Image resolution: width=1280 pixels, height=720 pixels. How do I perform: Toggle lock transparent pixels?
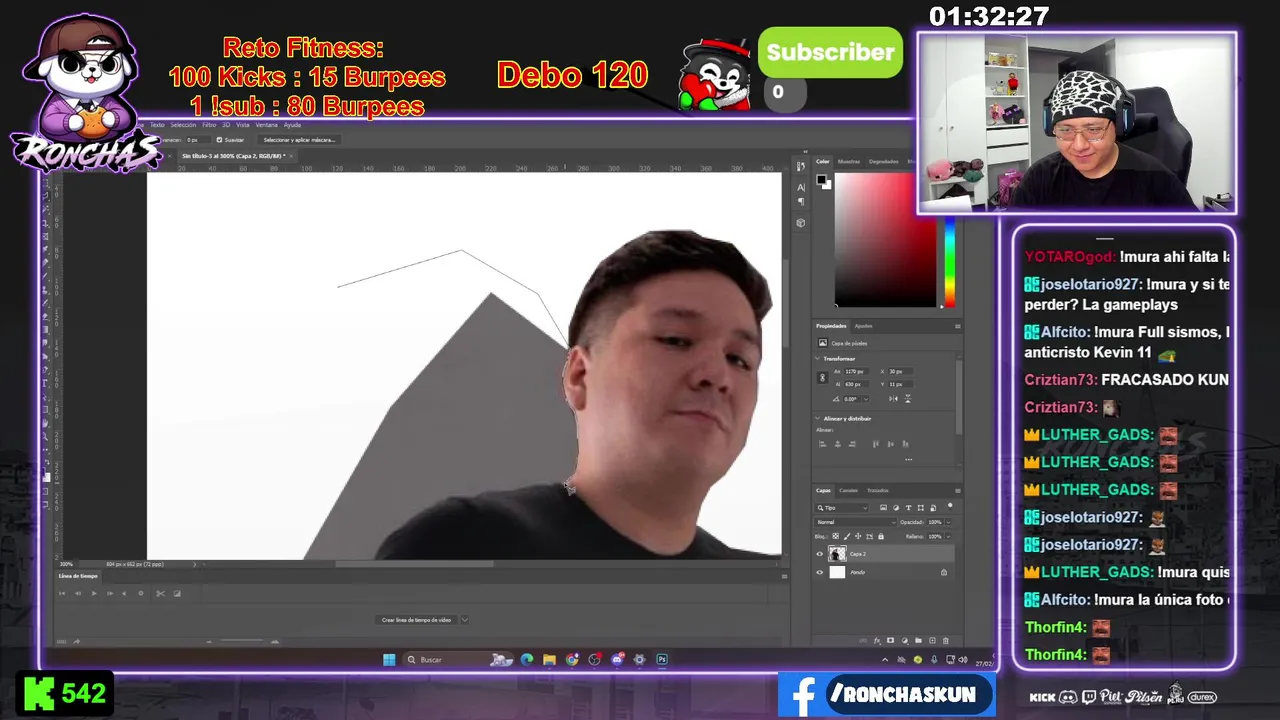[x=835, y=536]
